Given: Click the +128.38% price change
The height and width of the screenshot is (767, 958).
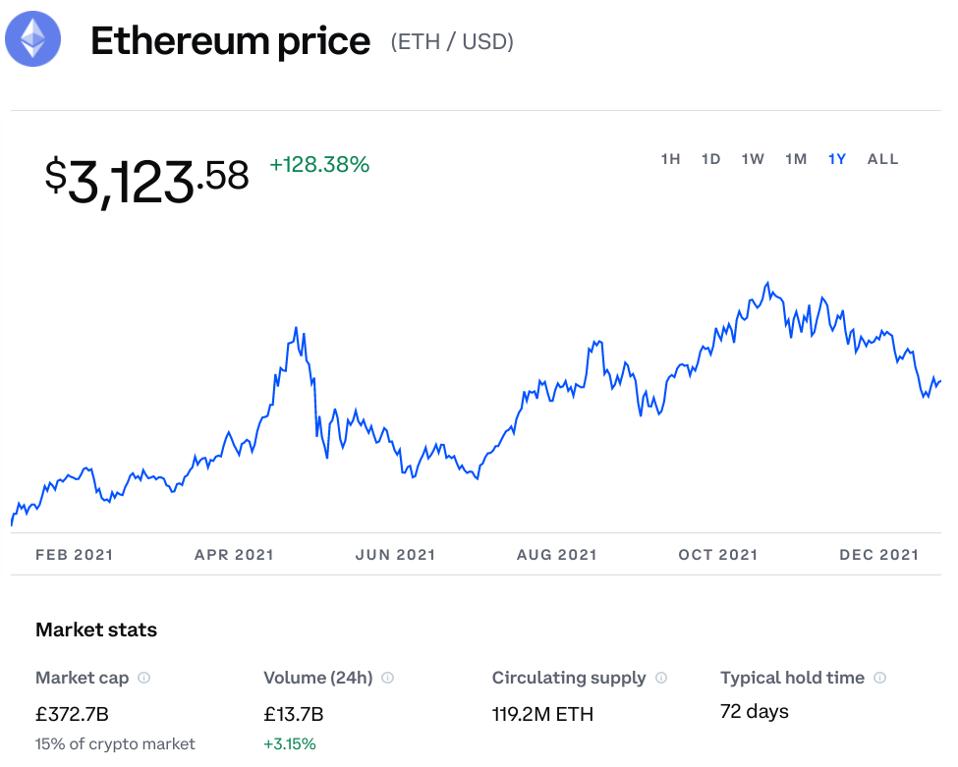Looking at the screenshot, I should coord(319,165).
